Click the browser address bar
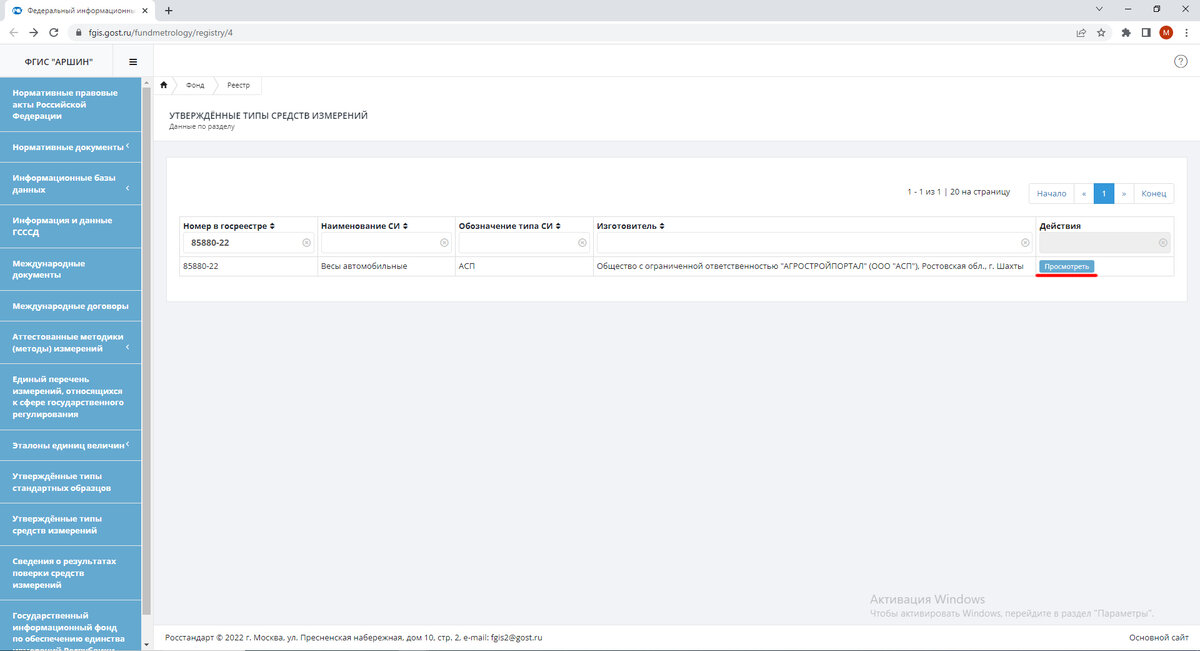 point(568,32)
